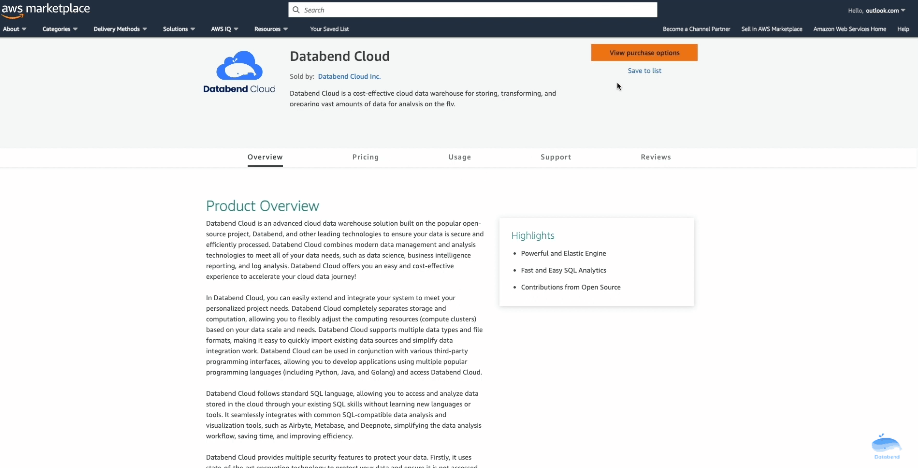The height and width of the screenshot is (468, 918).
Task: Click the View purchase options button
Action: (644, 53)
